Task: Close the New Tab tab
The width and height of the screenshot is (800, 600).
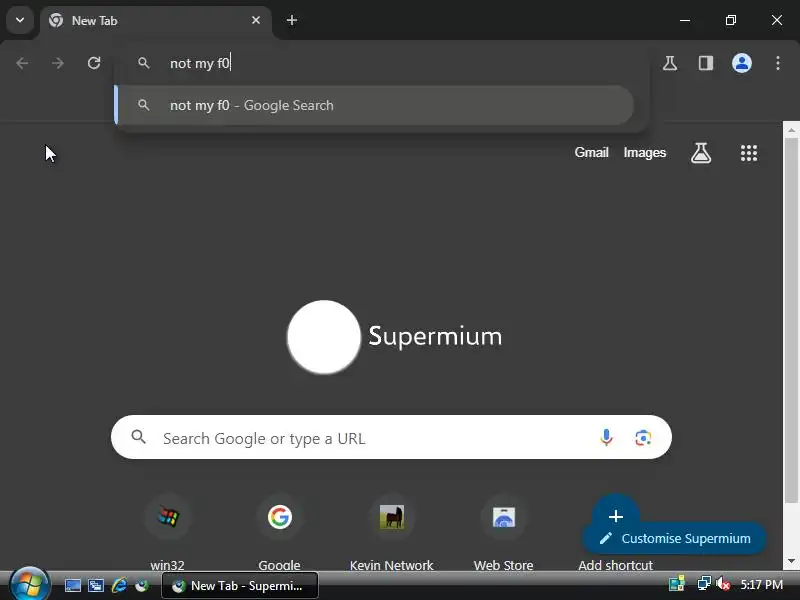Action: (256, 20)
